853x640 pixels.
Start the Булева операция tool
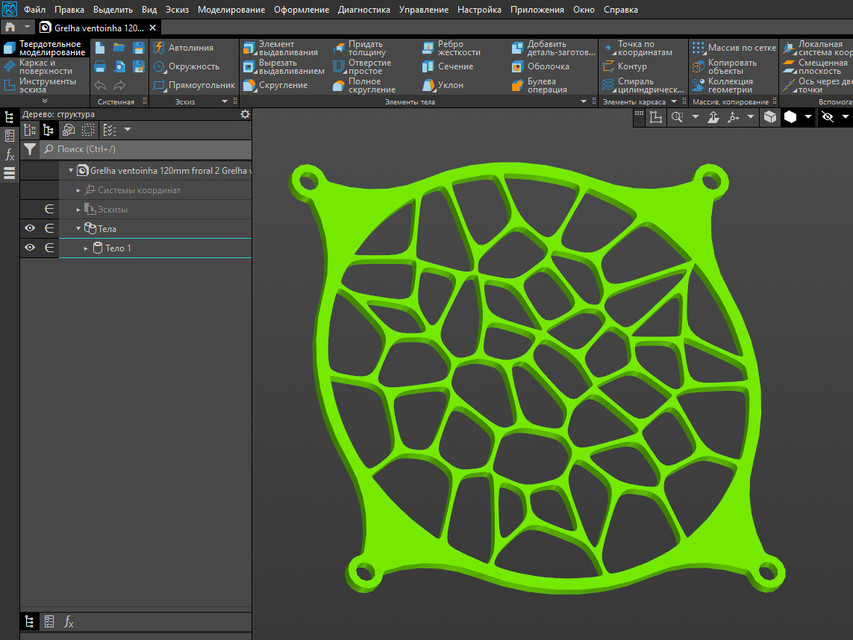pyautogui.click(x=545, y=84)
